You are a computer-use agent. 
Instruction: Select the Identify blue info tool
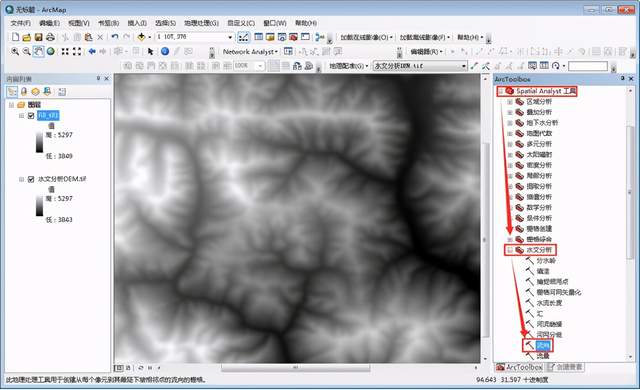[x=165, y=51]
